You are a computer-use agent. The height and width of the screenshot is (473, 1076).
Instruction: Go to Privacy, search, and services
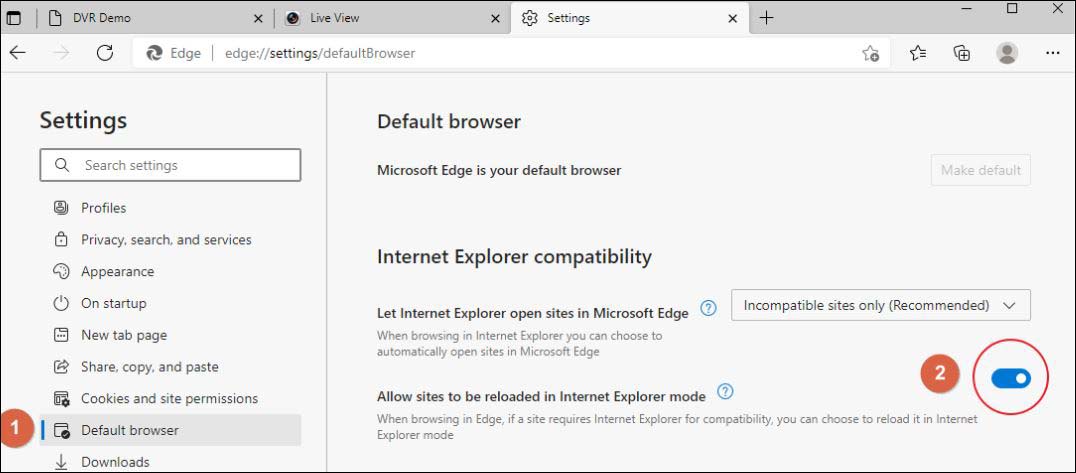click(x=165, y=240)
